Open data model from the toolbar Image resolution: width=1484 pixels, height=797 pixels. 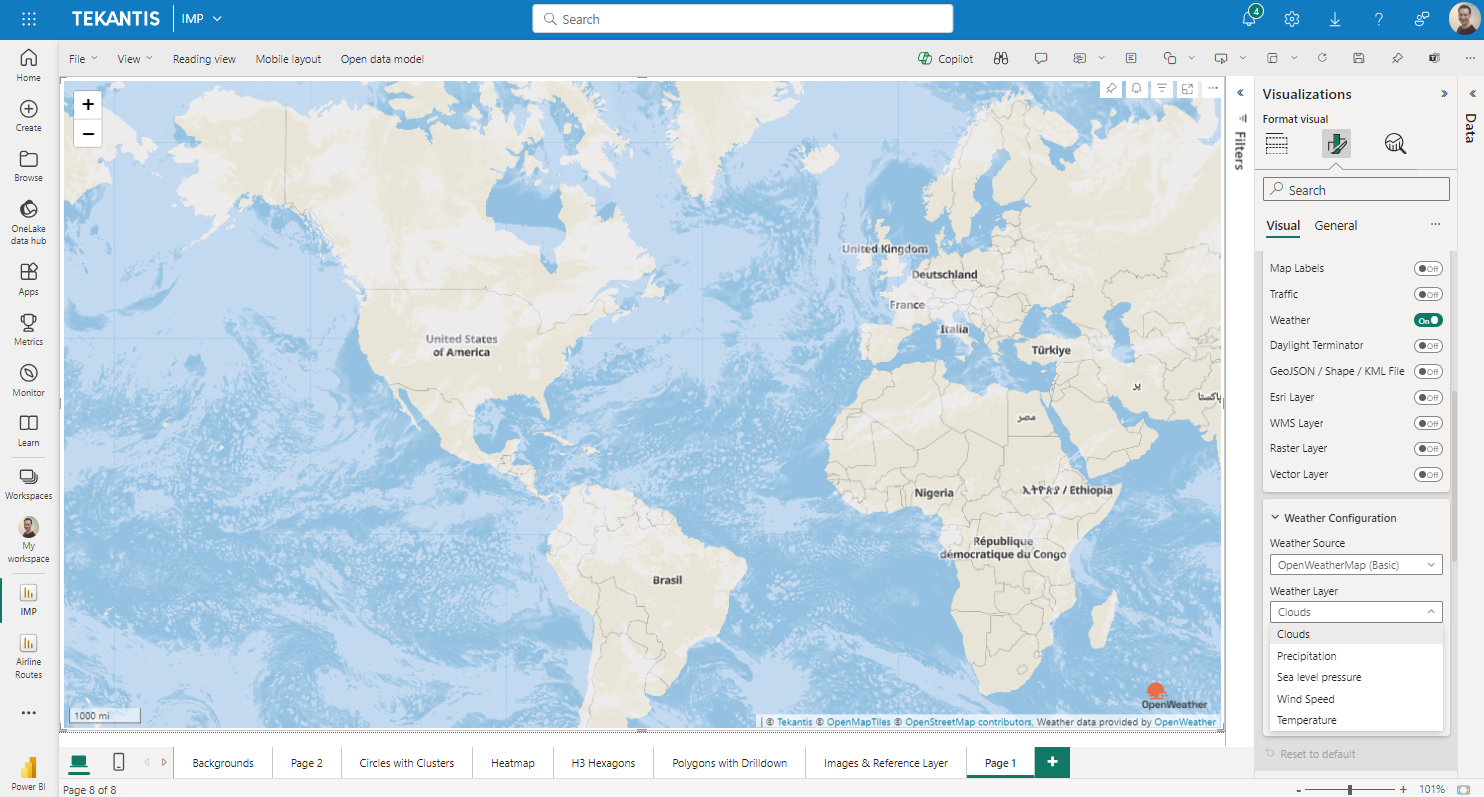[x=381, y=58]
